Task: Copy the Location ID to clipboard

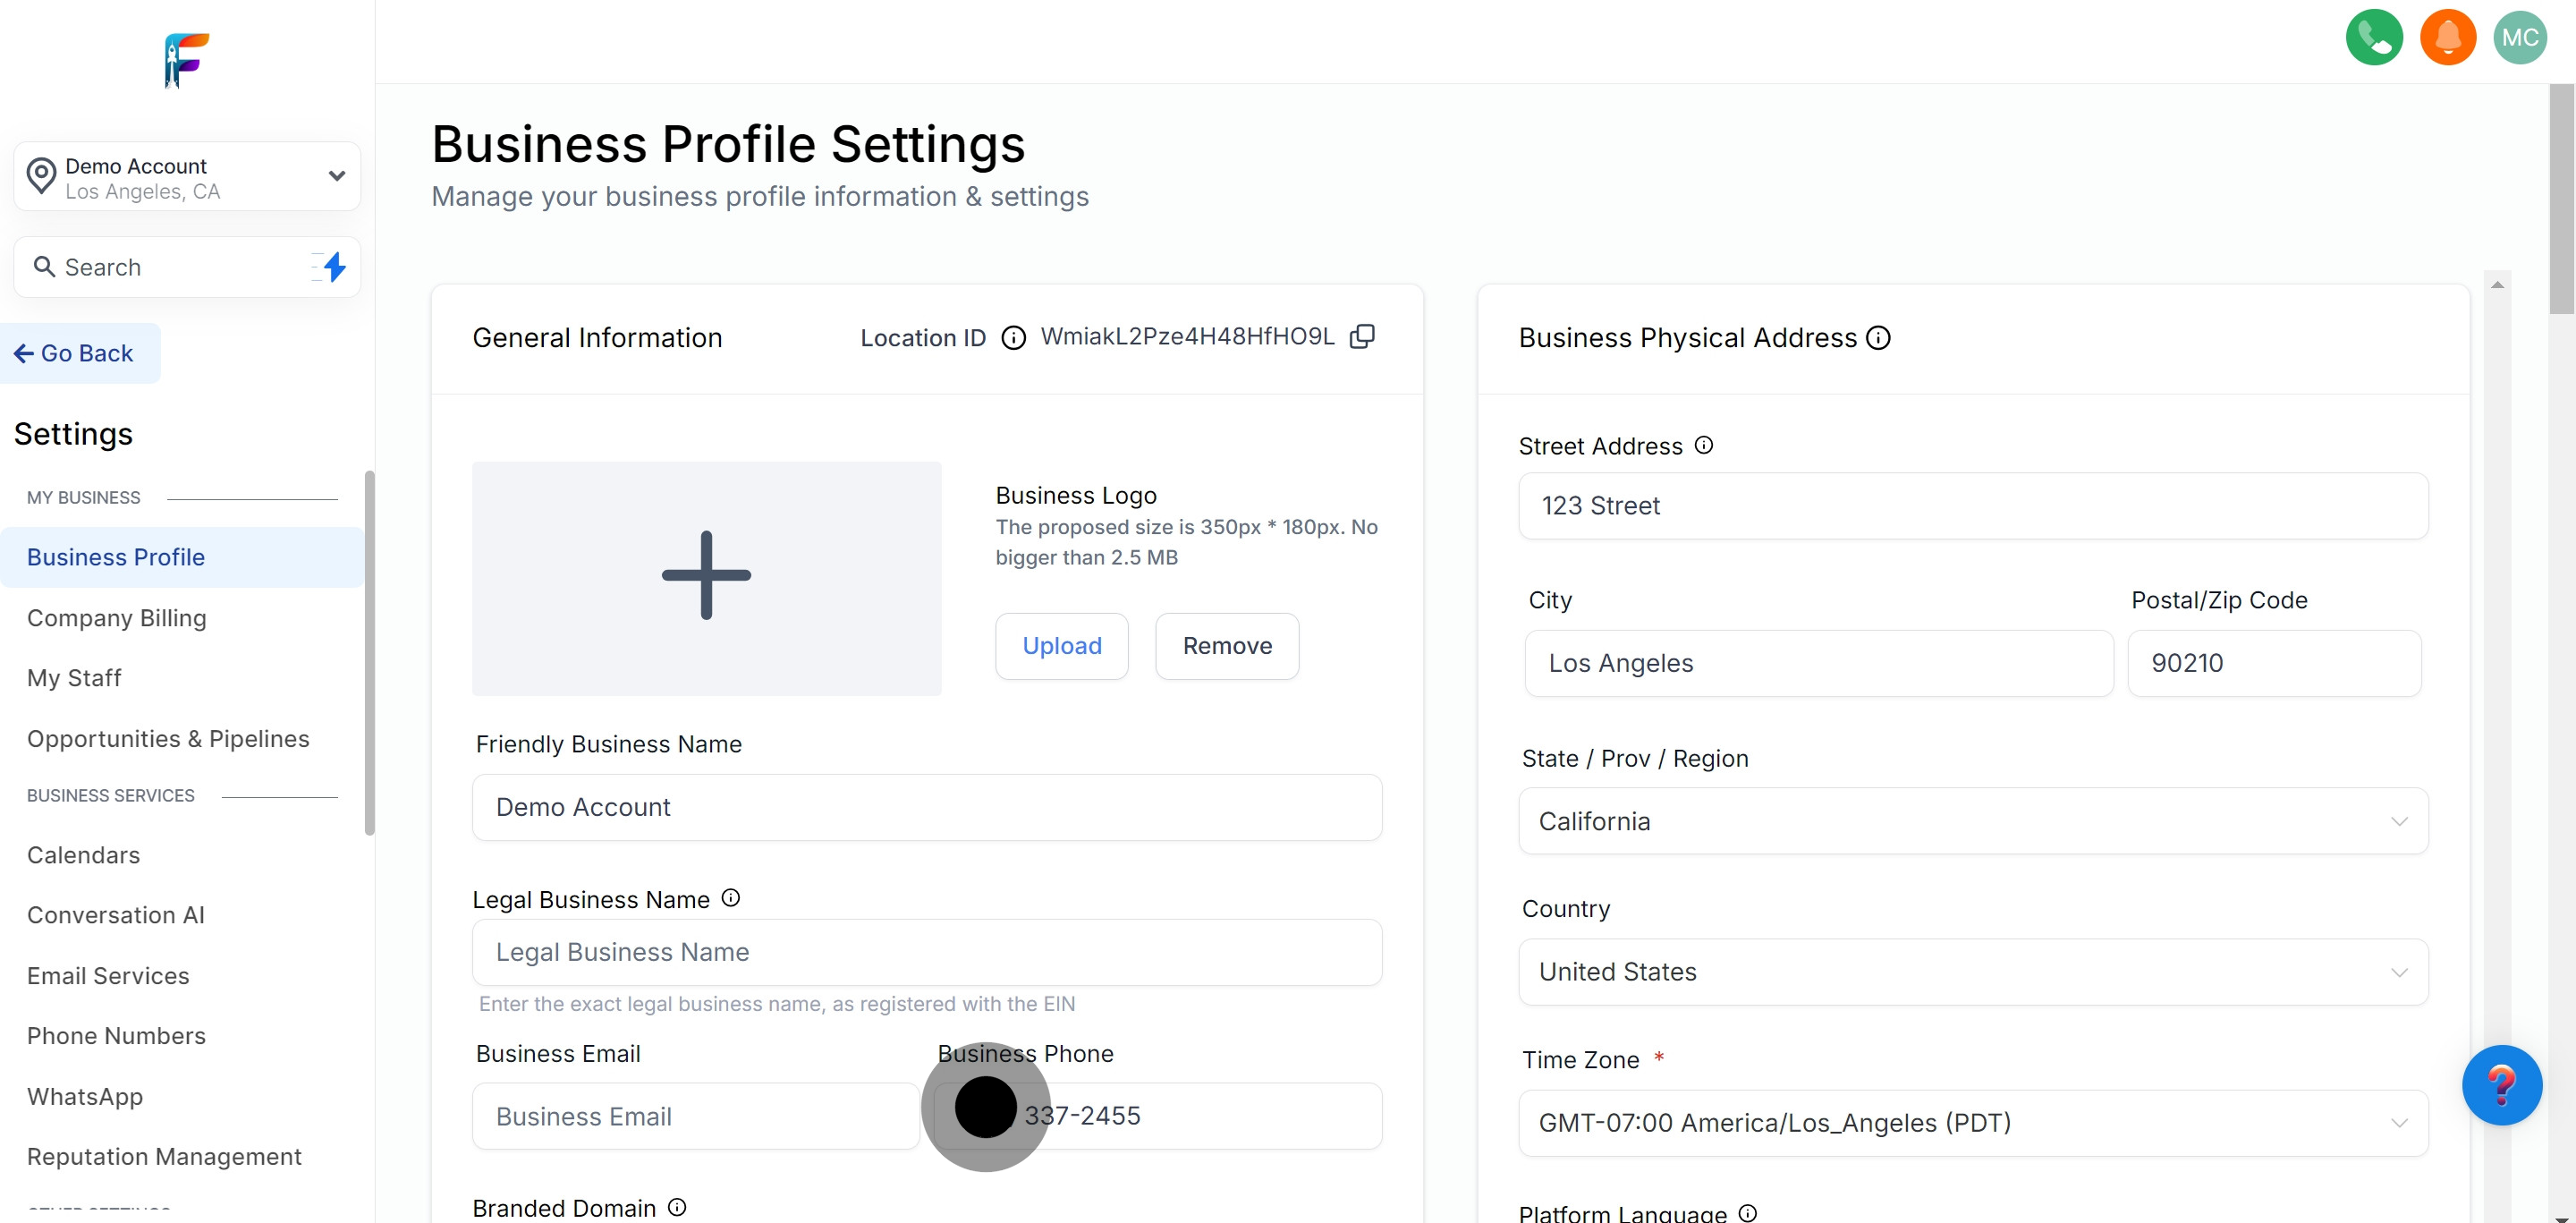Action: (x=1361, y=337)
